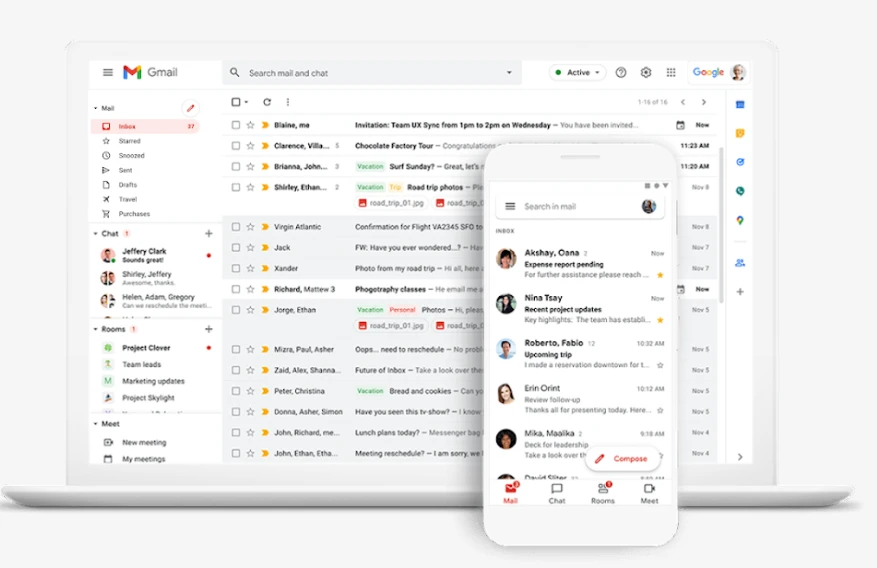877x568 pixels.
Task: Toggle the select-all checkbox in the toolbar
Action: tap(236, 102)
